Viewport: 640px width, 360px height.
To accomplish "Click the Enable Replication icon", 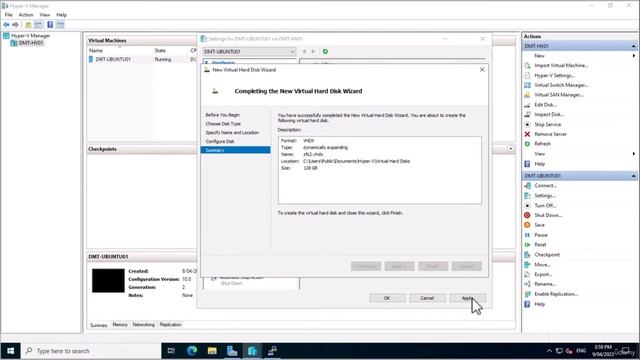I will point(527,294).
